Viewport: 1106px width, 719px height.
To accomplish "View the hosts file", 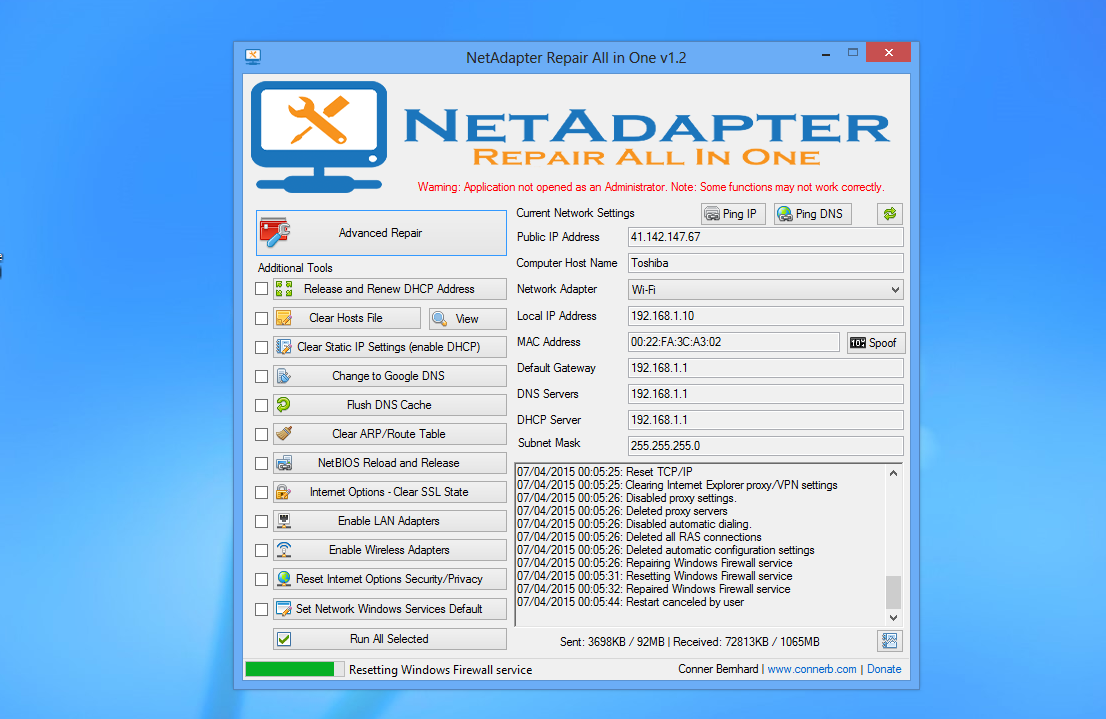I will (x=468, y=318).
